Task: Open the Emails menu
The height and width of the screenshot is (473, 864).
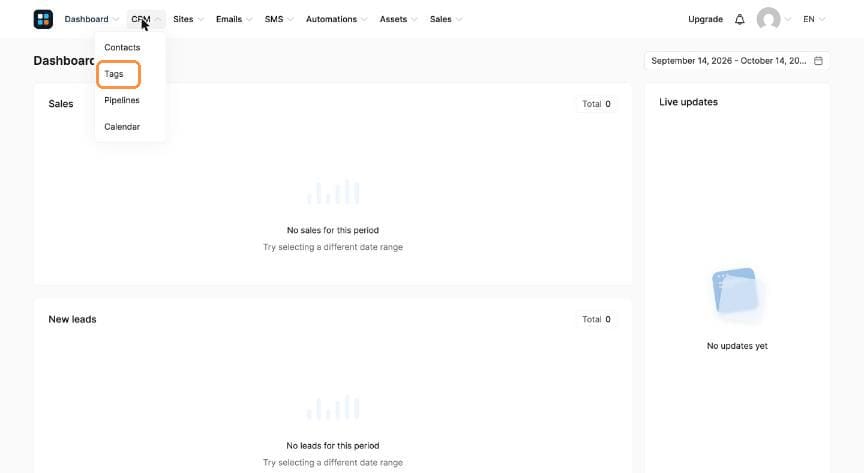Action: point(234,19)
